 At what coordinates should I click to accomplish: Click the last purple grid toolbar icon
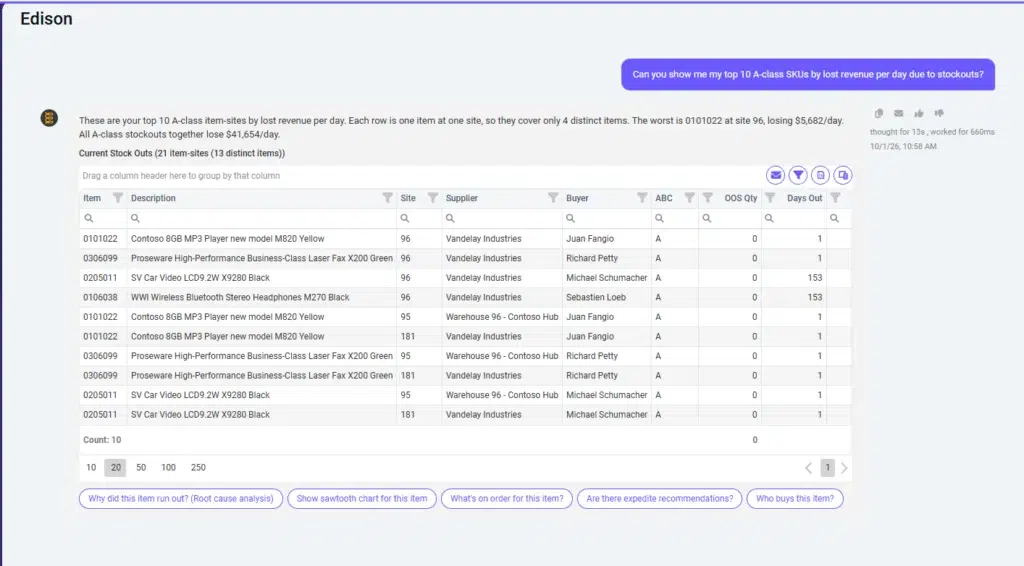click(x=843, y=175)
